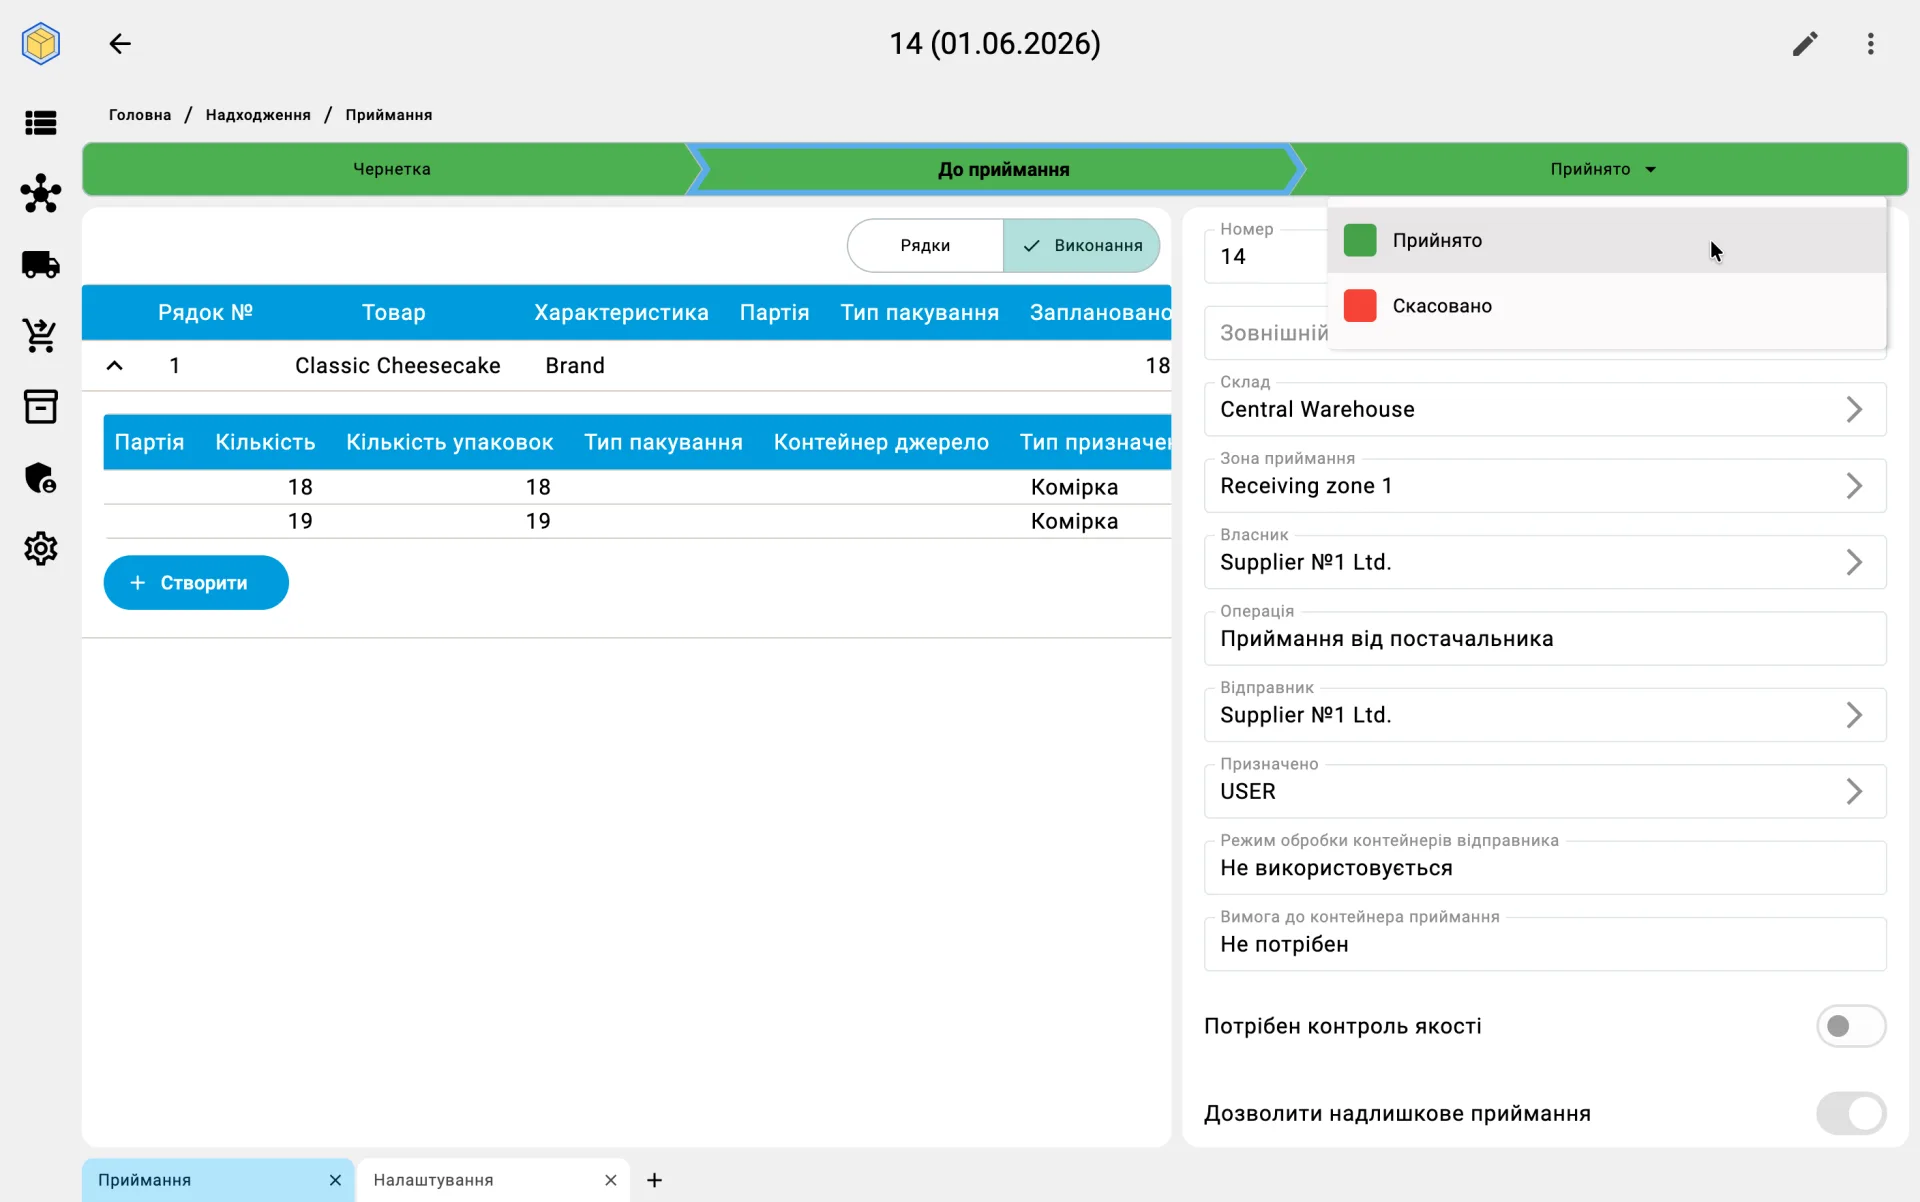Open the shield security sidebar icon
Screen dimensions: 1920x1202
[x=41, y=478]
